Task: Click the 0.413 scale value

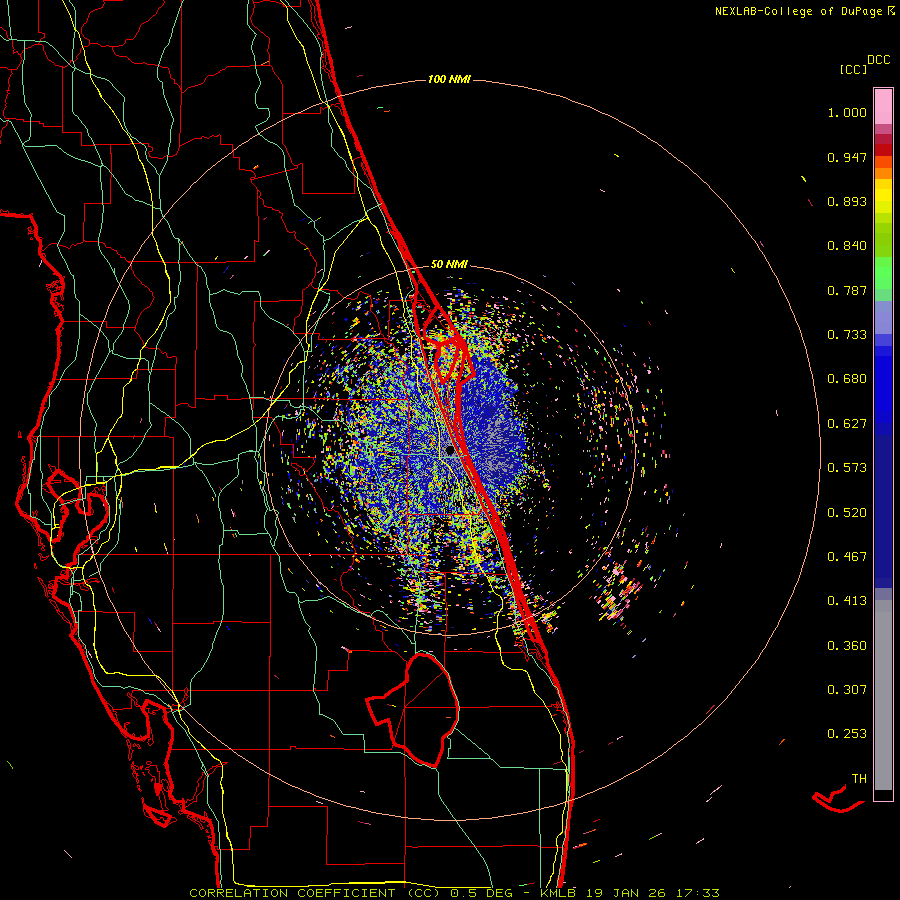Action: coord(847,601)
